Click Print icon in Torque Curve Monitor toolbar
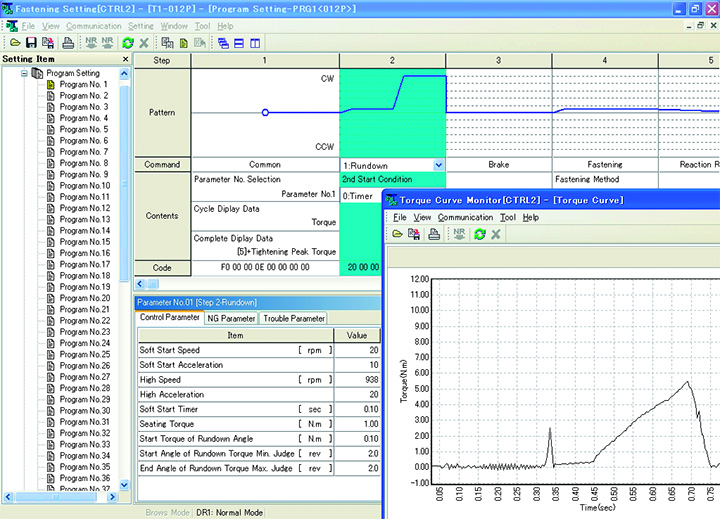 (x=435, y=233)
